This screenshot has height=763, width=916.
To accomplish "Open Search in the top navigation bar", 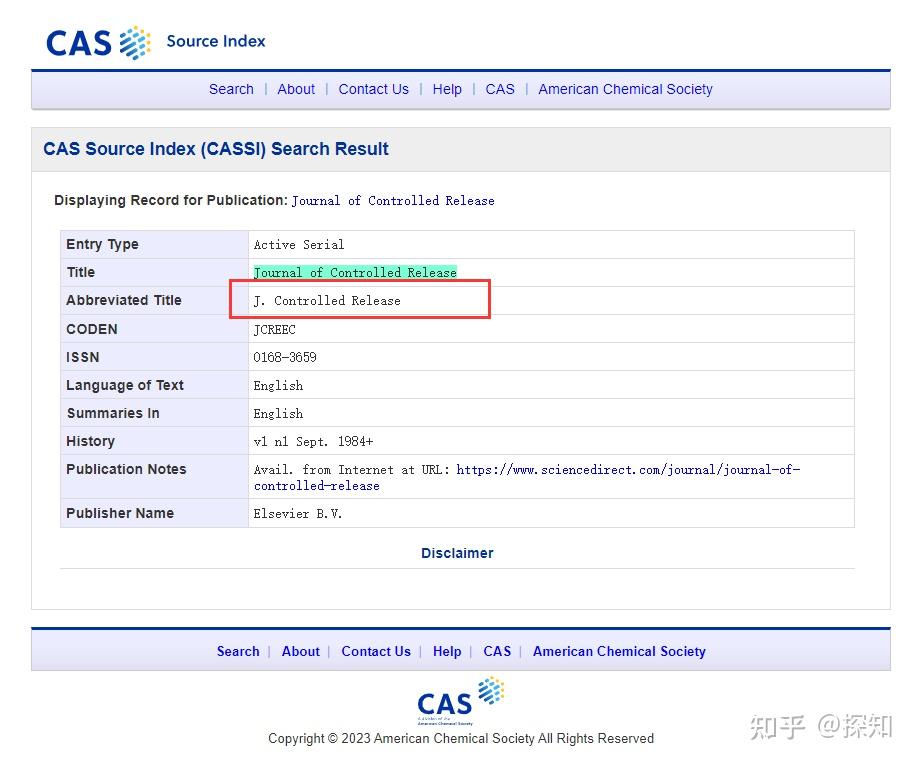I will pyautogui.click(x=231, y=89).
